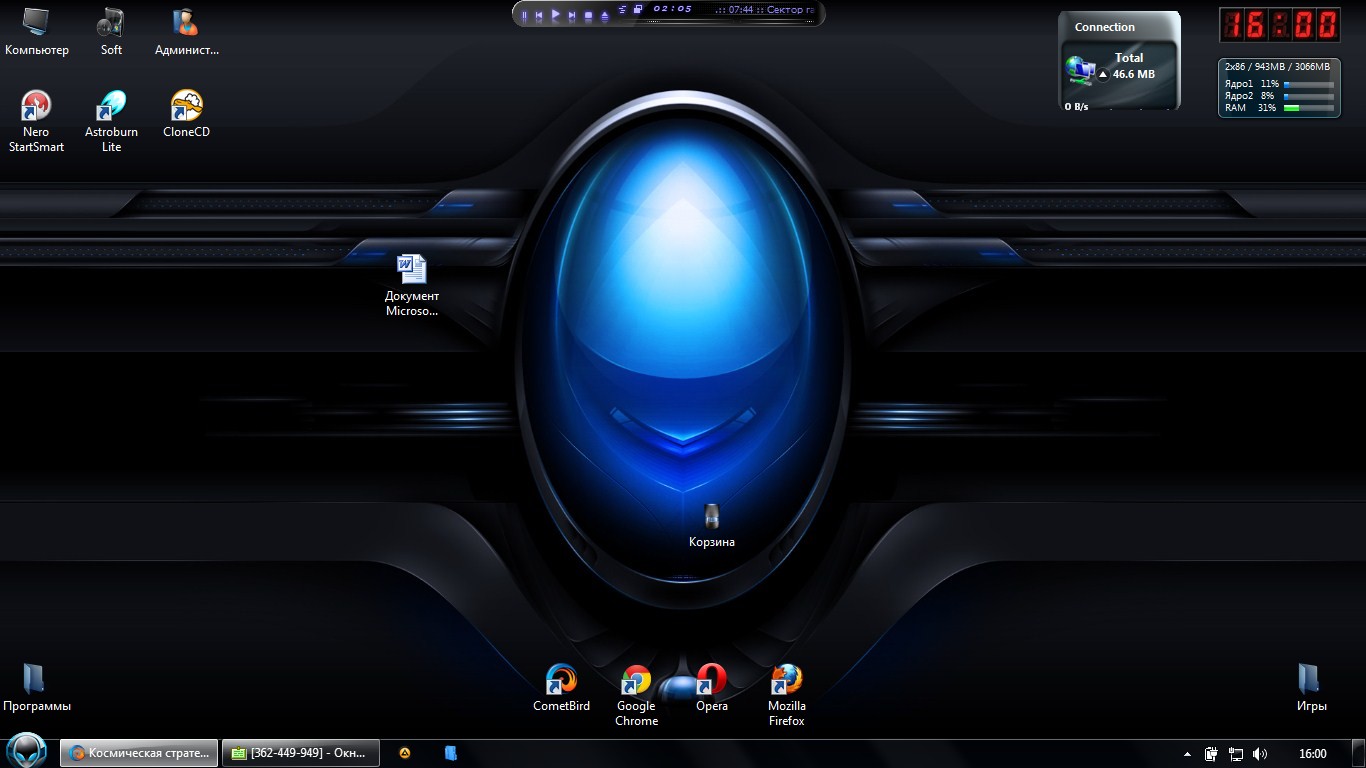The image size is (1366, 768).
Task: Click the 46.6 MB total value
Action: point(1134,74)
